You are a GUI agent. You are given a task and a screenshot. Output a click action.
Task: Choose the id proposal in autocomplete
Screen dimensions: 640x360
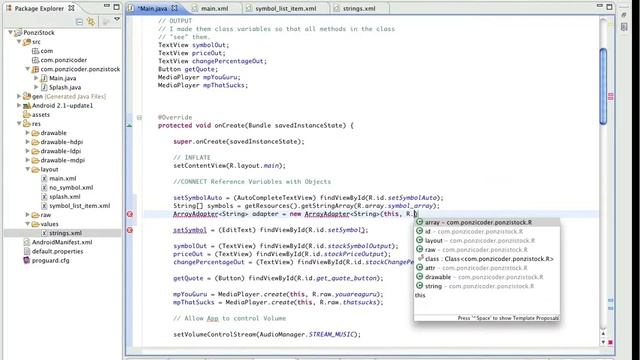487,231
